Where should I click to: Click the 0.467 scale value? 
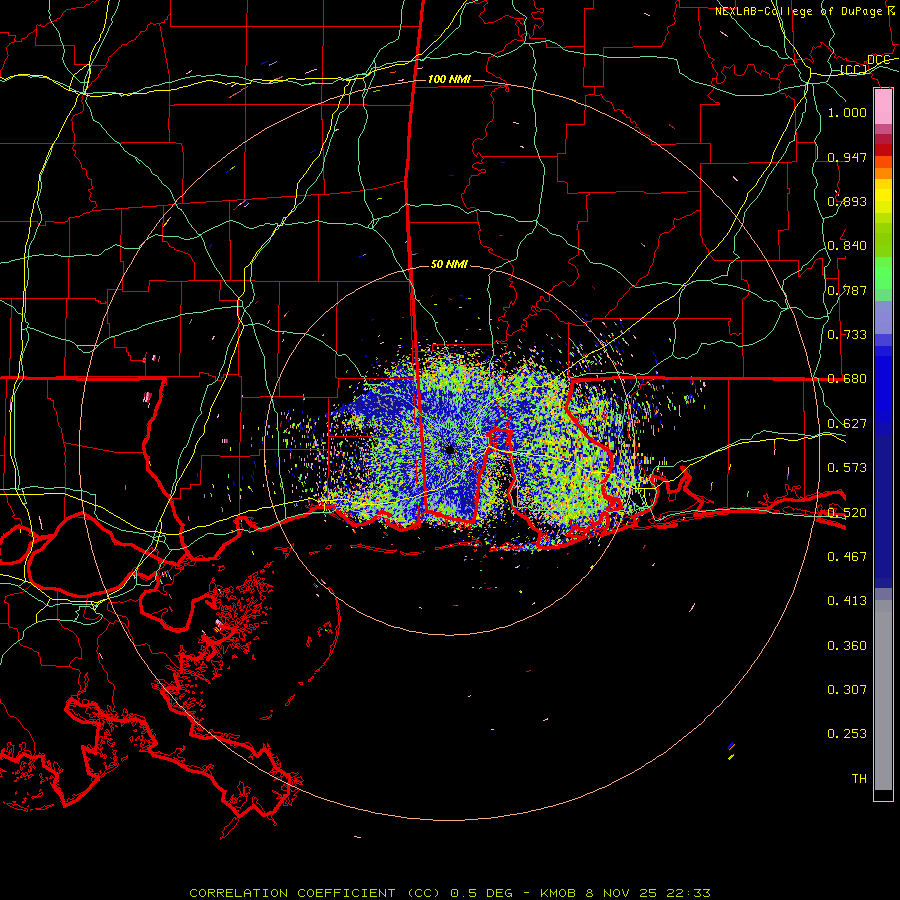tap(847, 557)
